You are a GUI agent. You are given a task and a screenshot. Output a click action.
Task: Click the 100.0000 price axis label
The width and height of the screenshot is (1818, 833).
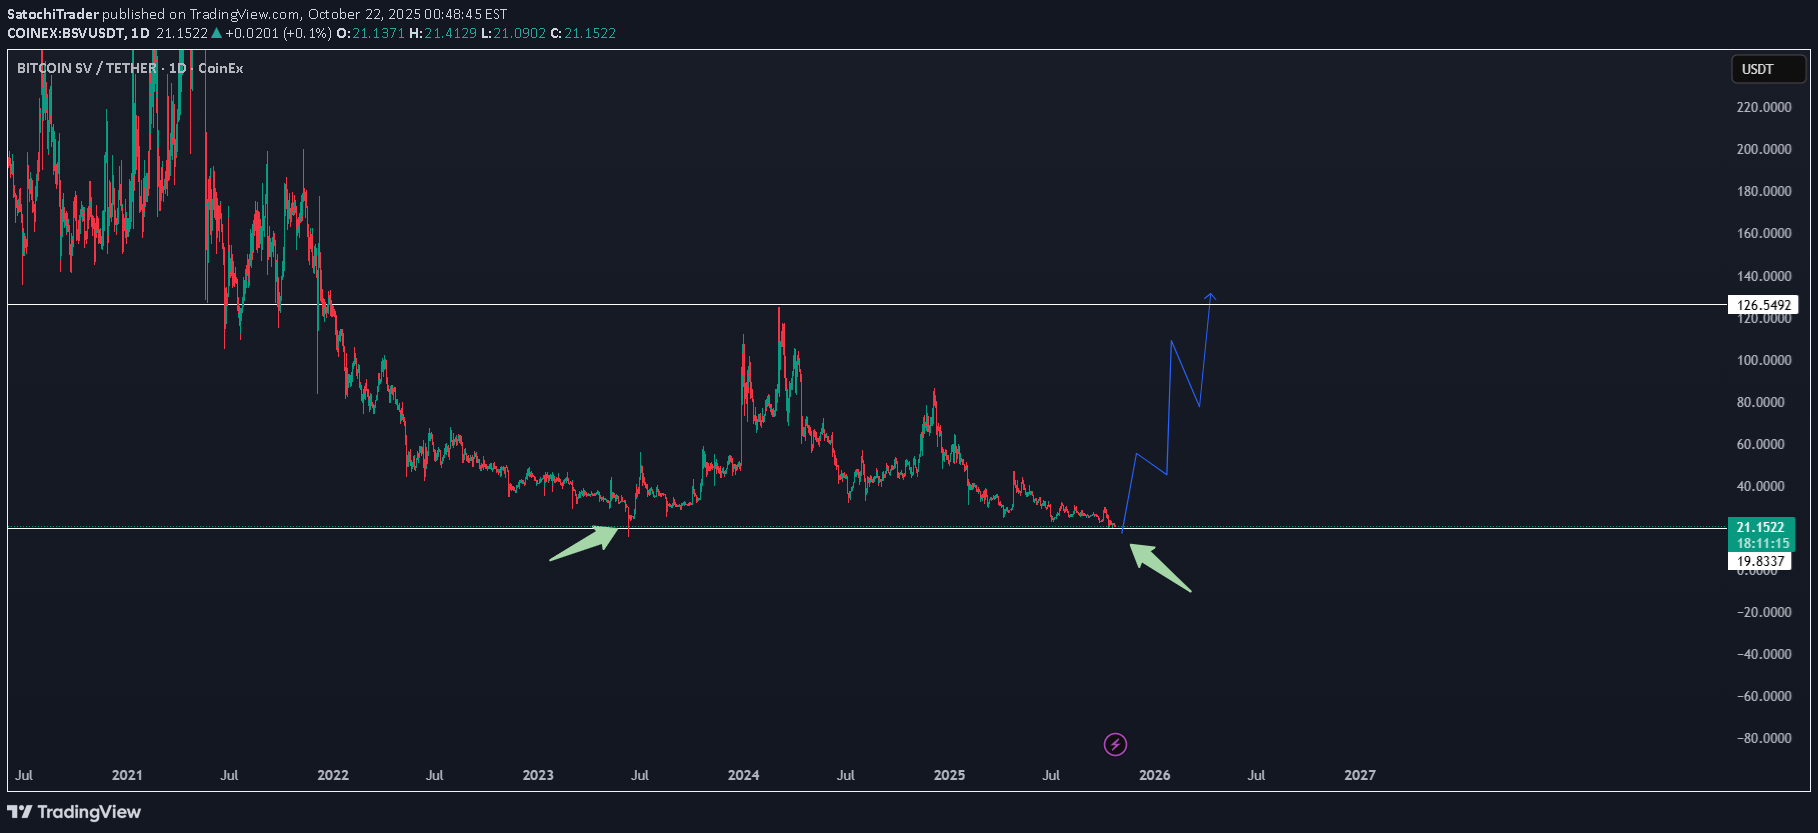click(x=1764, y=360)
